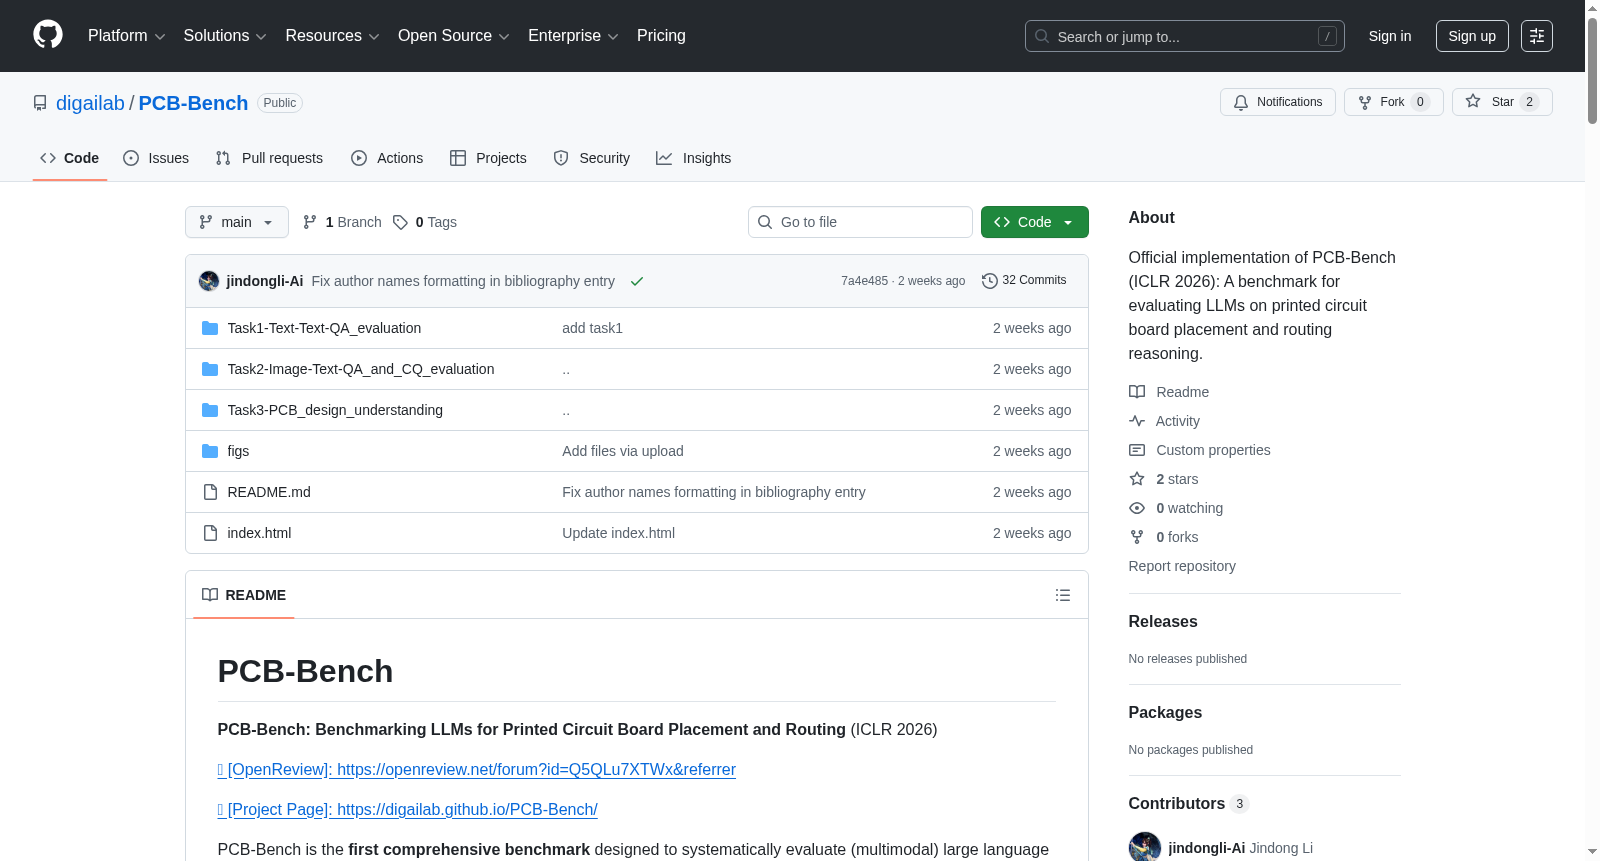
Task: Click the Readme book icon in About
Action: click(x=1137, y=392)
